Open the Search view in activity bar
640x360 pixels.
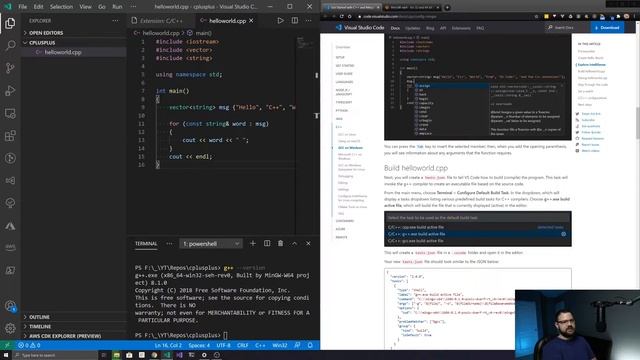pos(10,45)
